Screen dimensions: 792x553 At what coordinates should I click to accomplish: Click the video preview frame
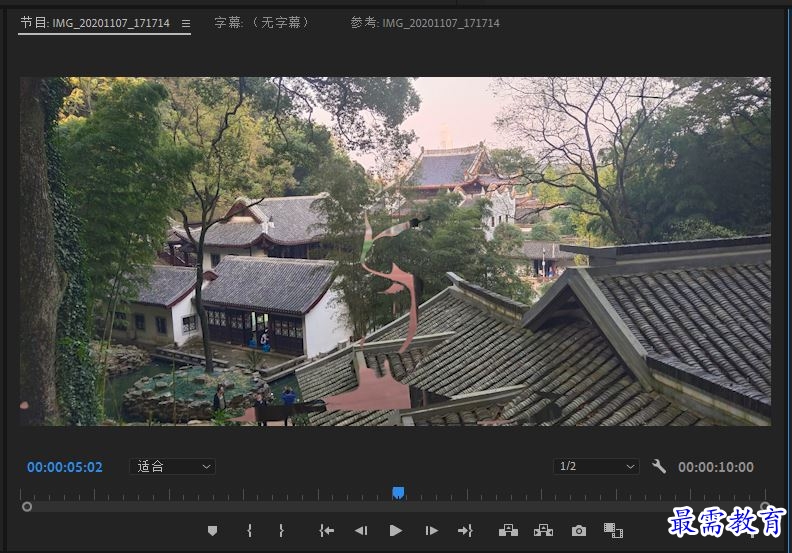(395, 251)
